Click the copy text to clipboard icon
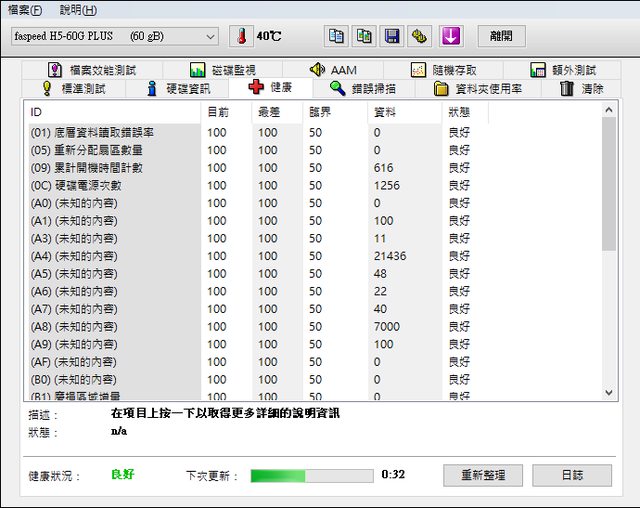 [337, 36]
